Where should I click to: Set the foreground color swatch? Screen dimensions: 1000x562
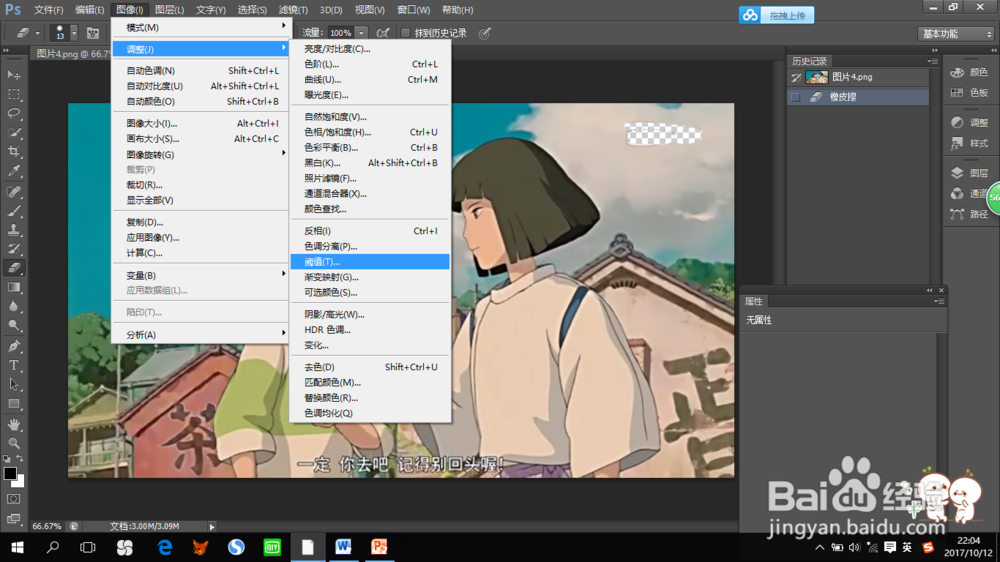point(10,473)
